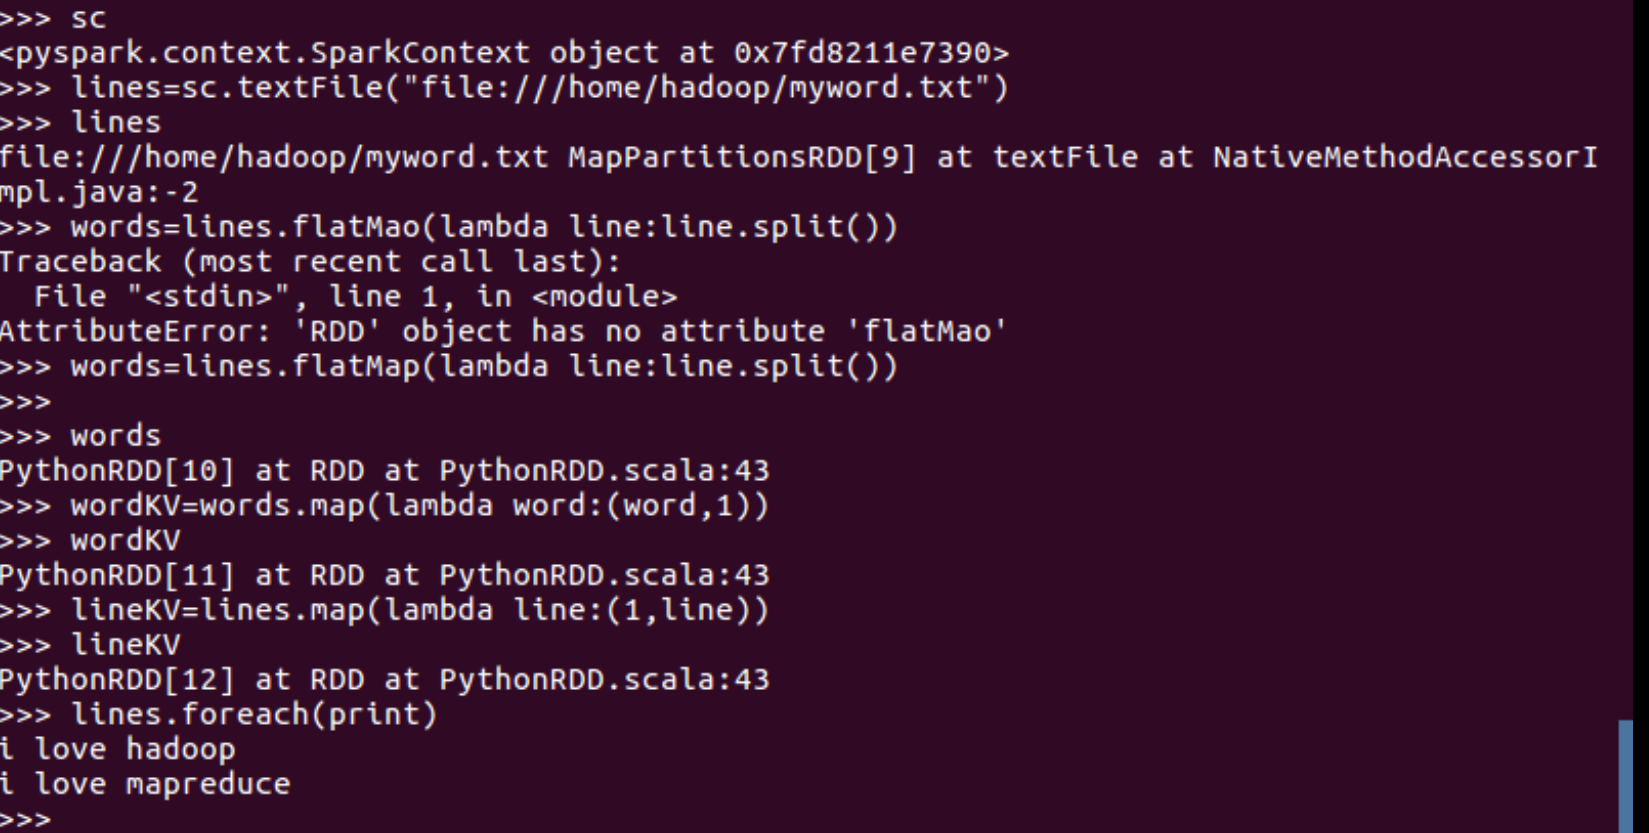
Task: Click the corrected flatMap command line
Action: 484,366
